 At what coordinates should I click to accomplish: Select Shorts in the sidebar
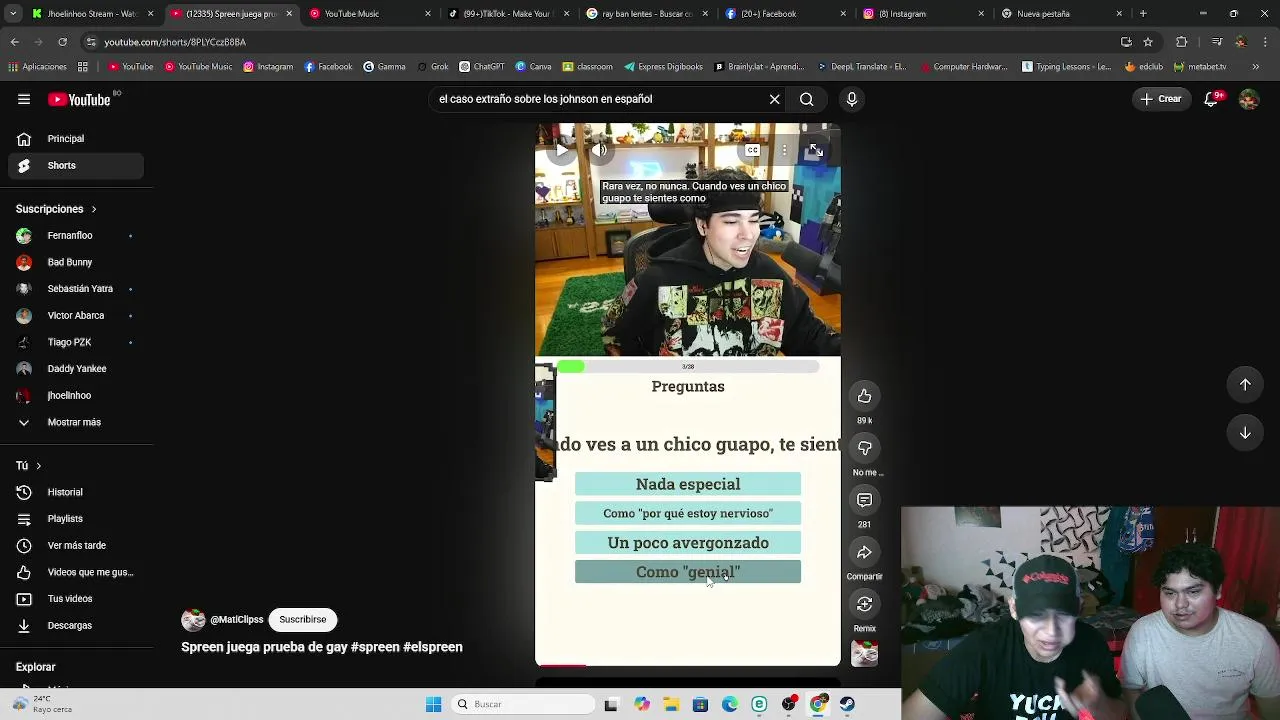tap(76, 166)
